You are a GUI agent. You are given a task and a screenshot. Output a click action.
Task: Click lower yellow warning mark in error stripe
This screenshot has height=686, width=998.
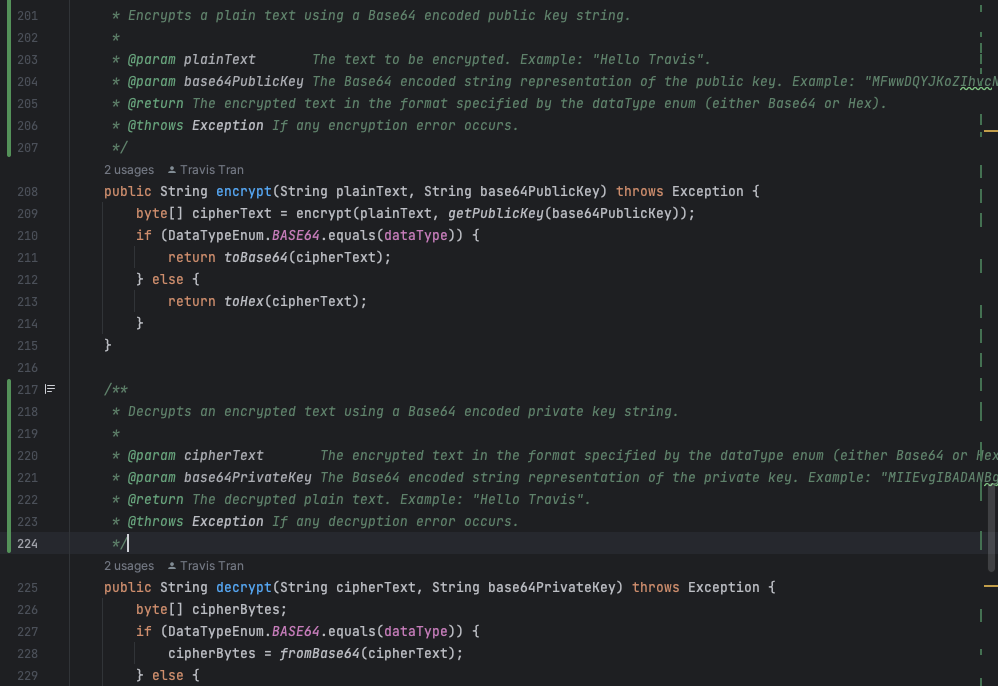(991, 584)
